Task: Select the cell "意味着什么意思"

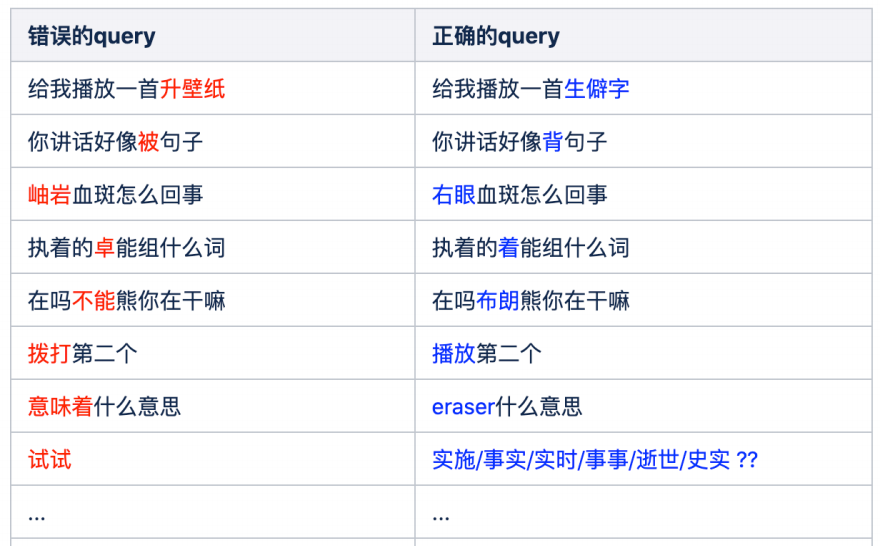Action: tap(213, 406)
